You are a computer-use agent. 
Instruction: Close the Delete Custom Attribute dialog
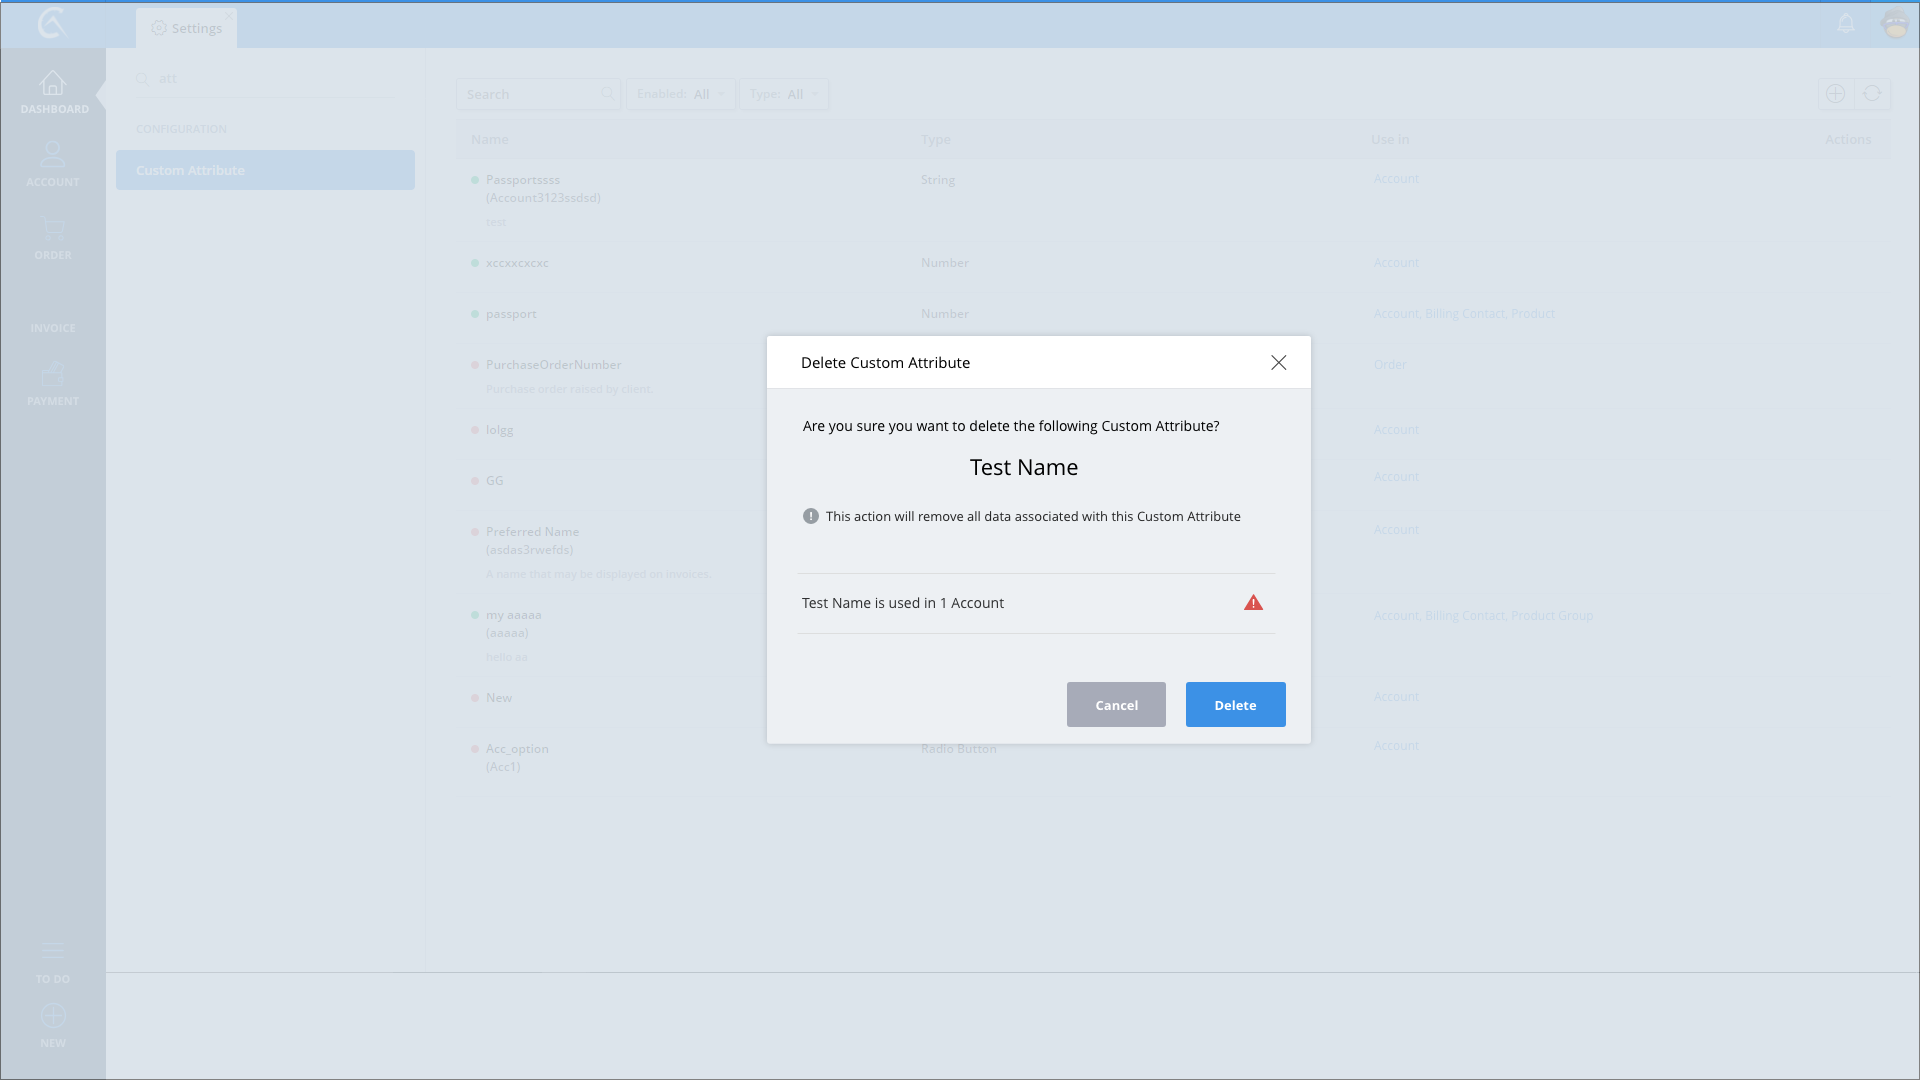click(x=1278, y=363)
